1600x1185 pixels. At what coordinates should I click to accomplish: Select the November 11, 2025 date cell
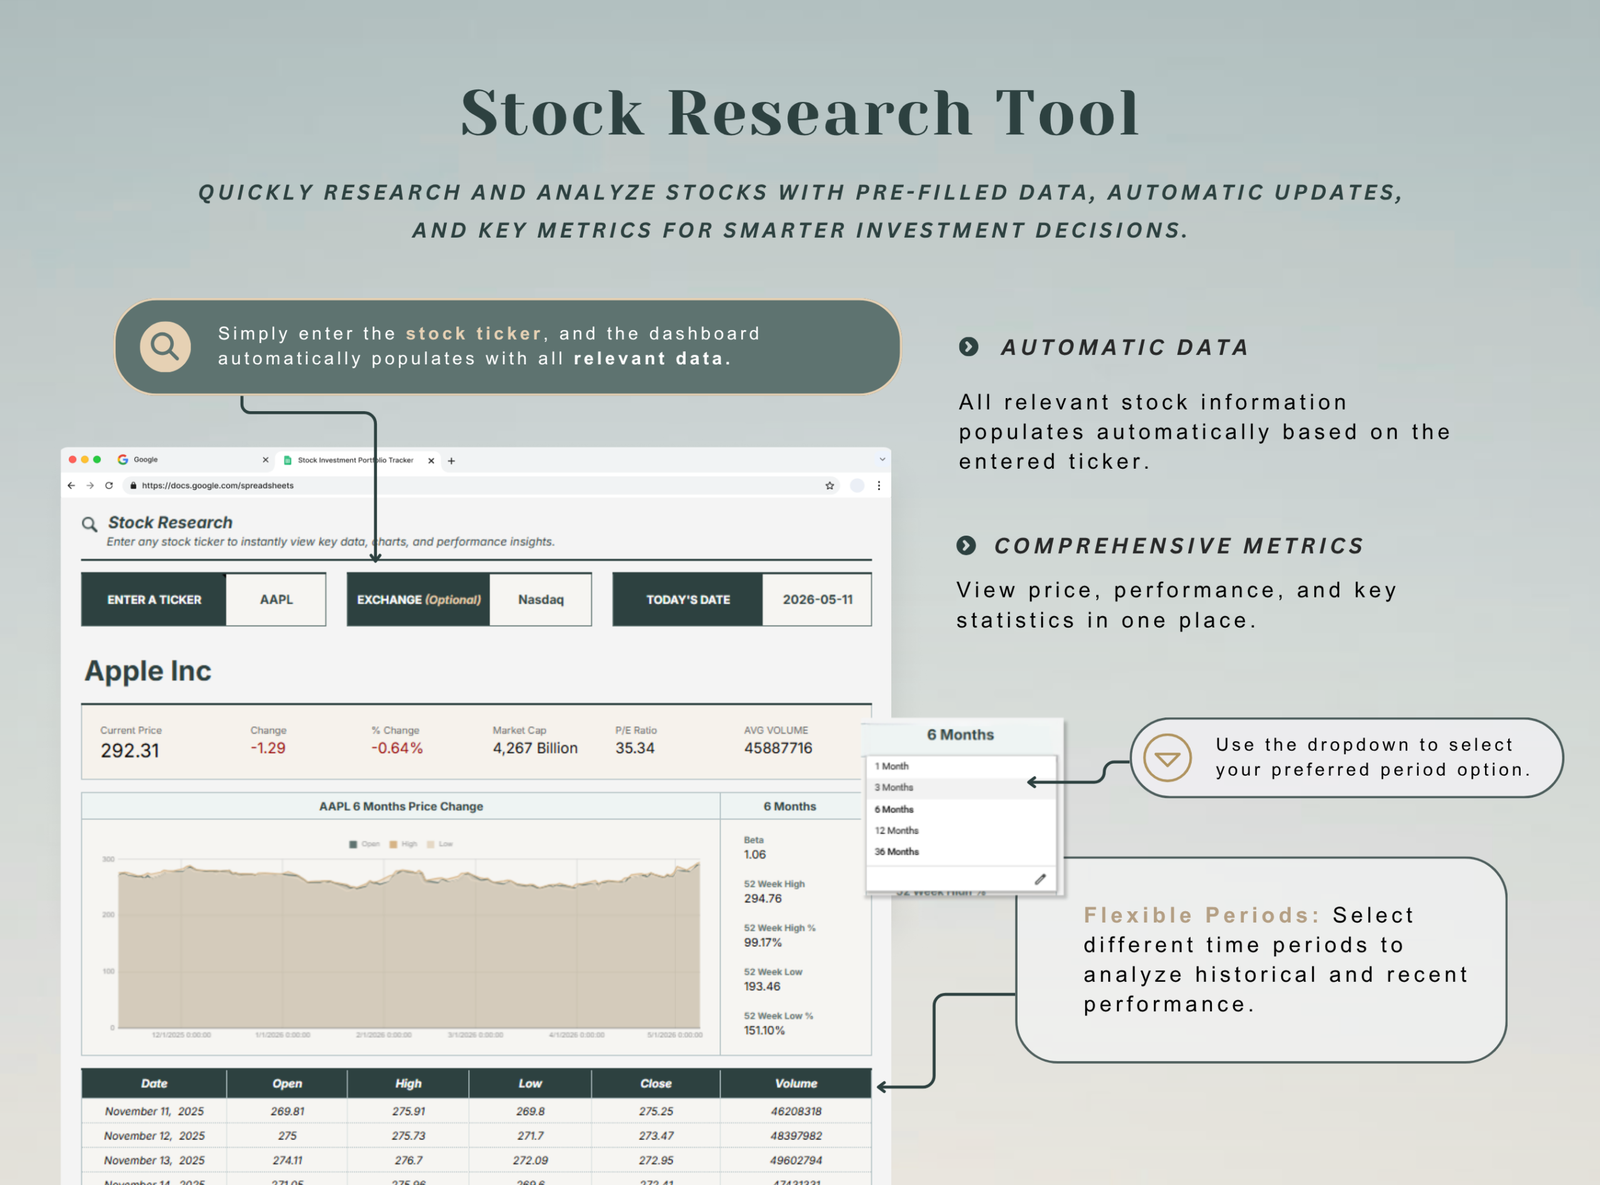(x=154, y=1112)
